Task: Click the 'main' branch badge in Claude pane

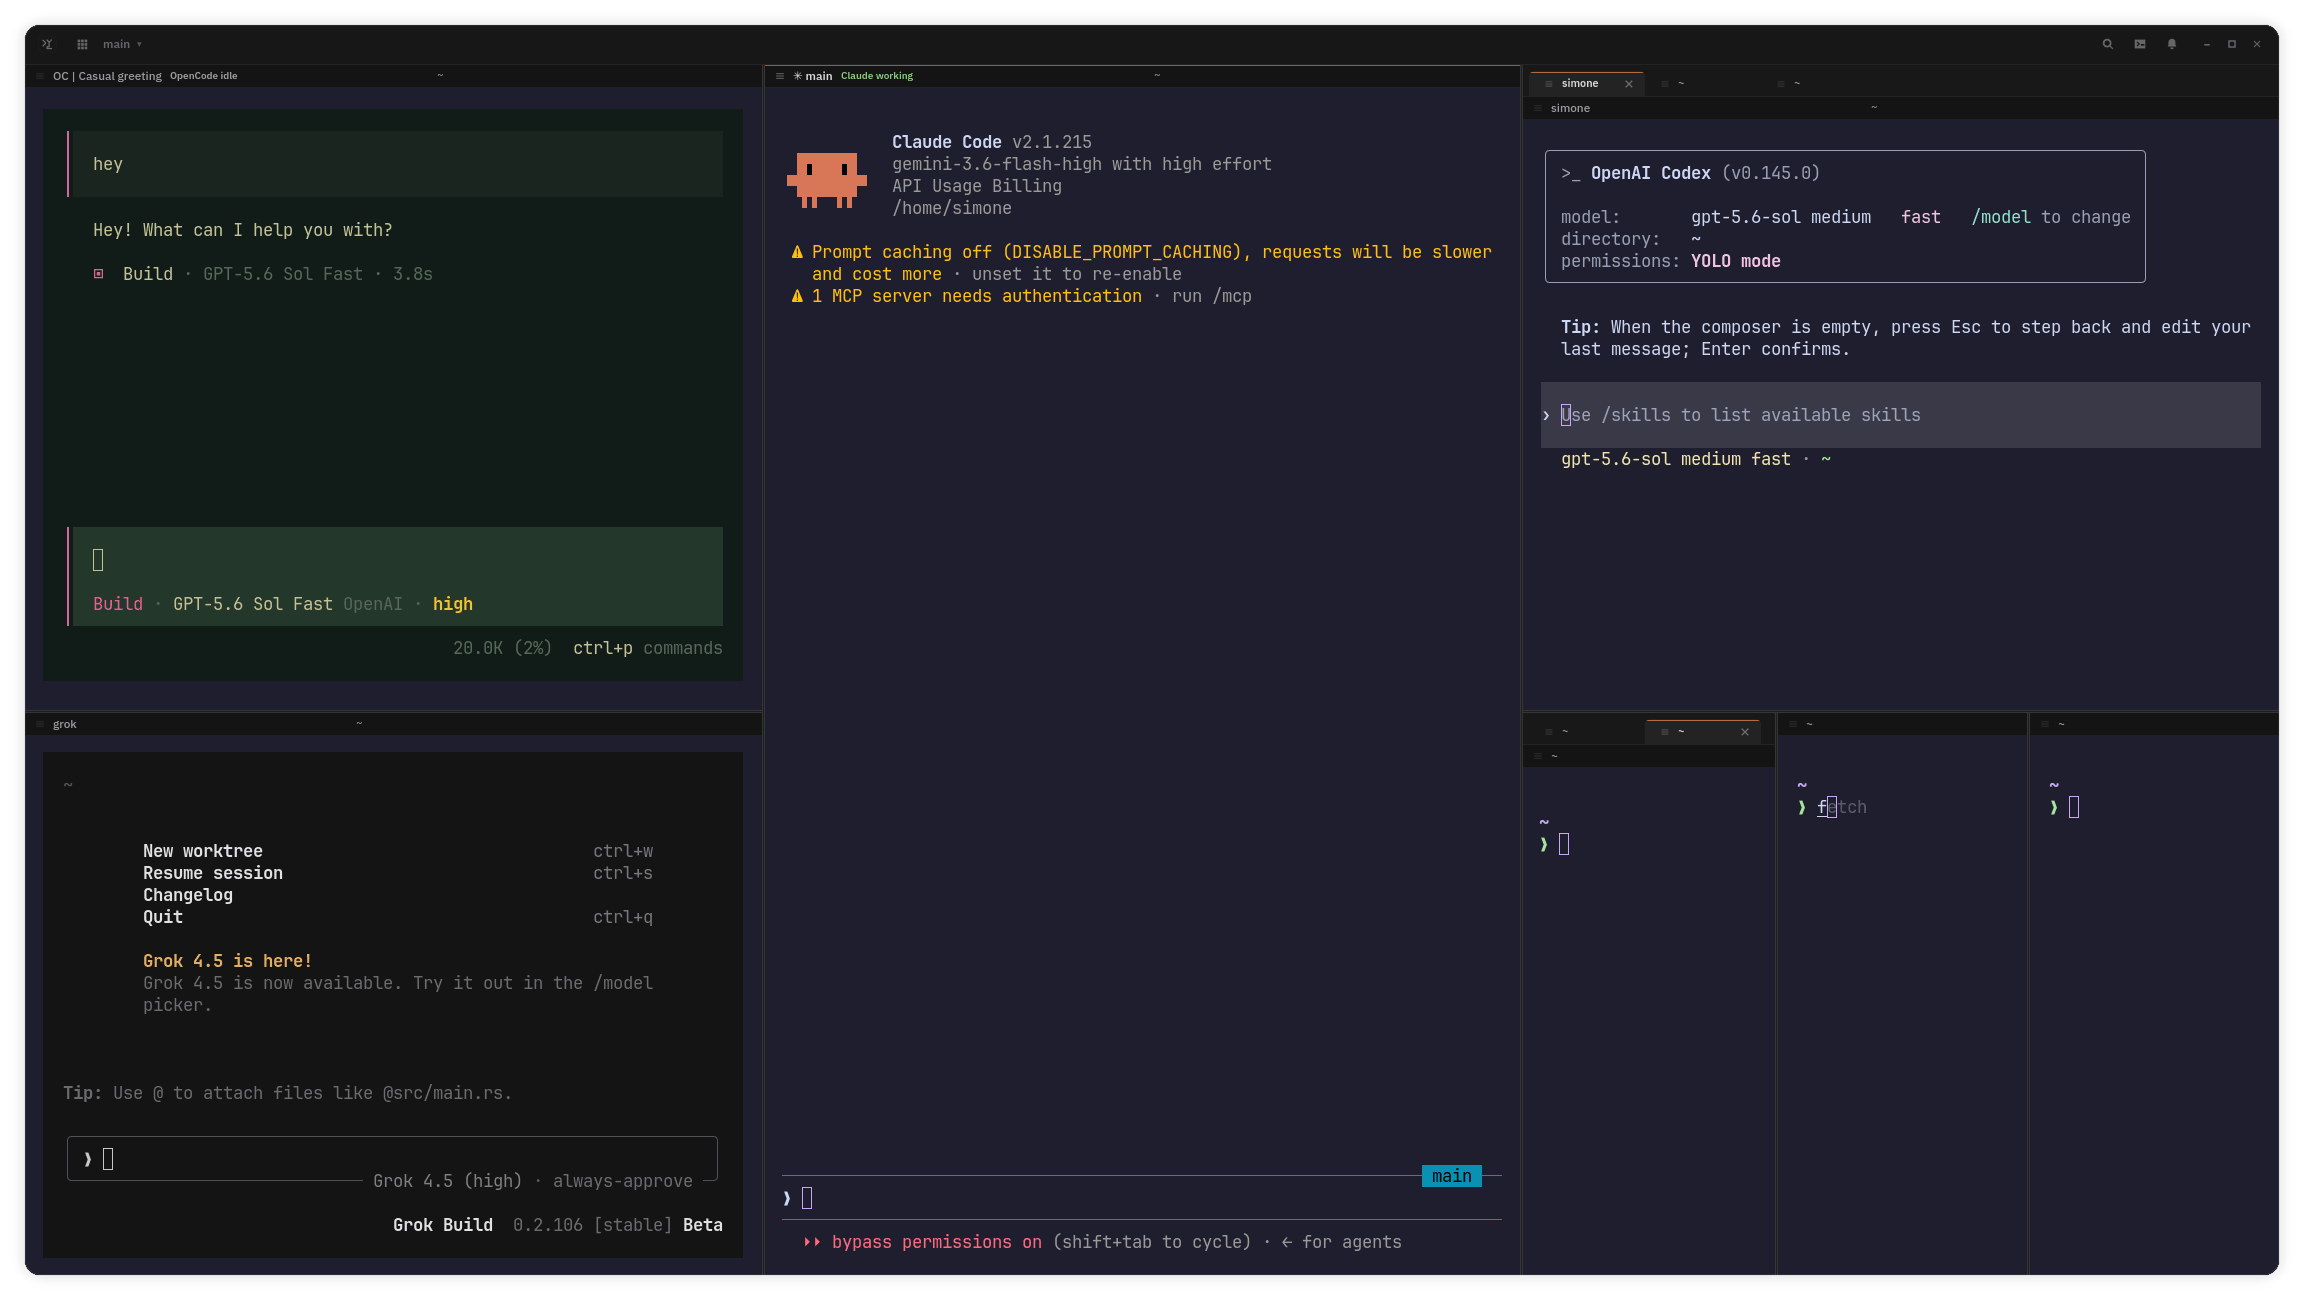Action: point(1452,1176)
